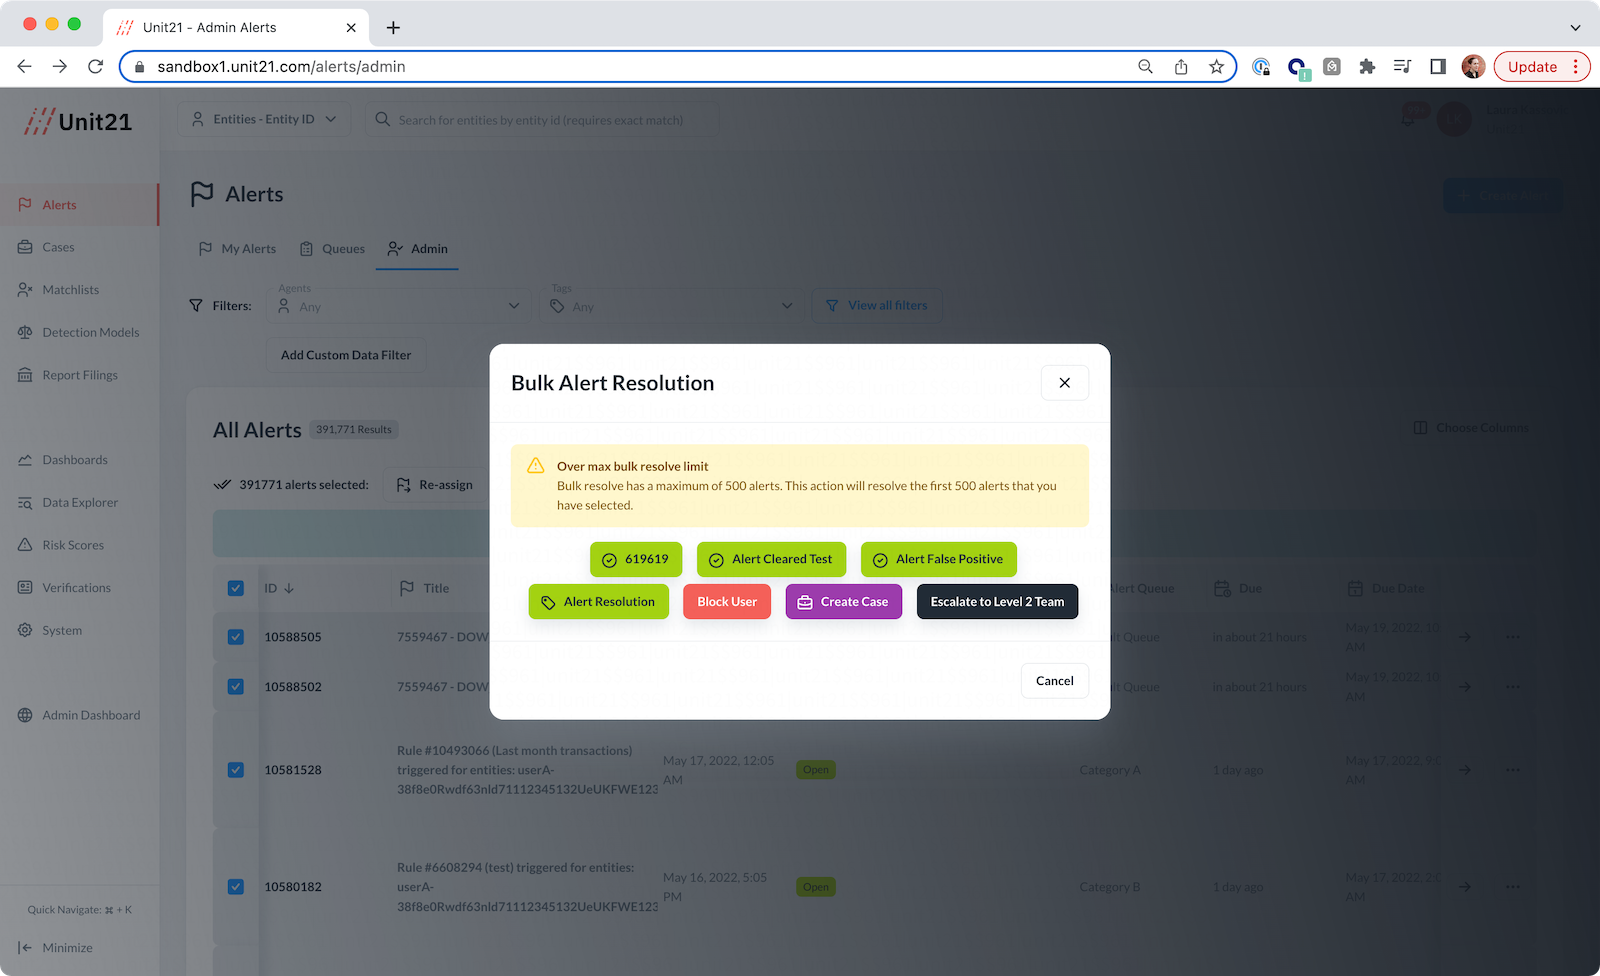This screenshot has width=1600, height=976.
Task: Cancel the bulk resolution dialog
Action: [1055, 681]
